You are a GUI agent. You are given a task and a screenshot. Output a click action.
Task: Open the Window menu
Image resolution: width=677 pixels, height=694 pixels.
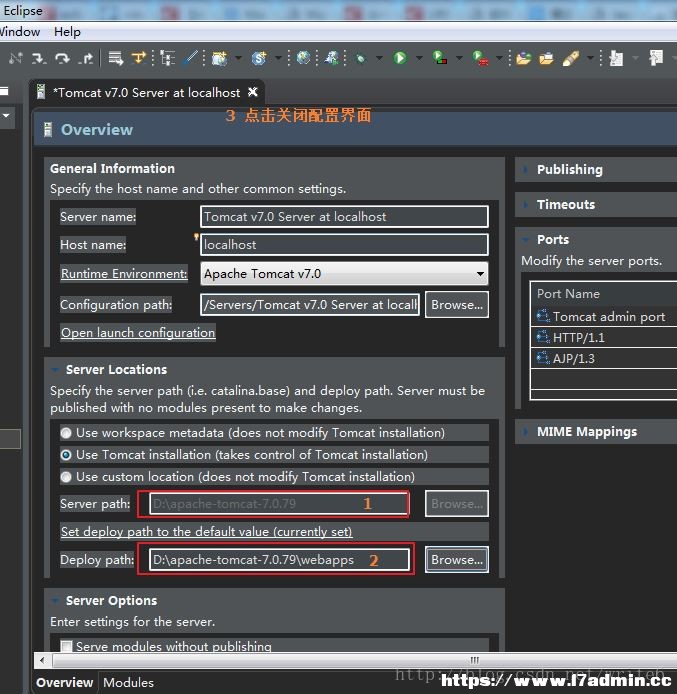pyautogui.click(x=19, y=32)
